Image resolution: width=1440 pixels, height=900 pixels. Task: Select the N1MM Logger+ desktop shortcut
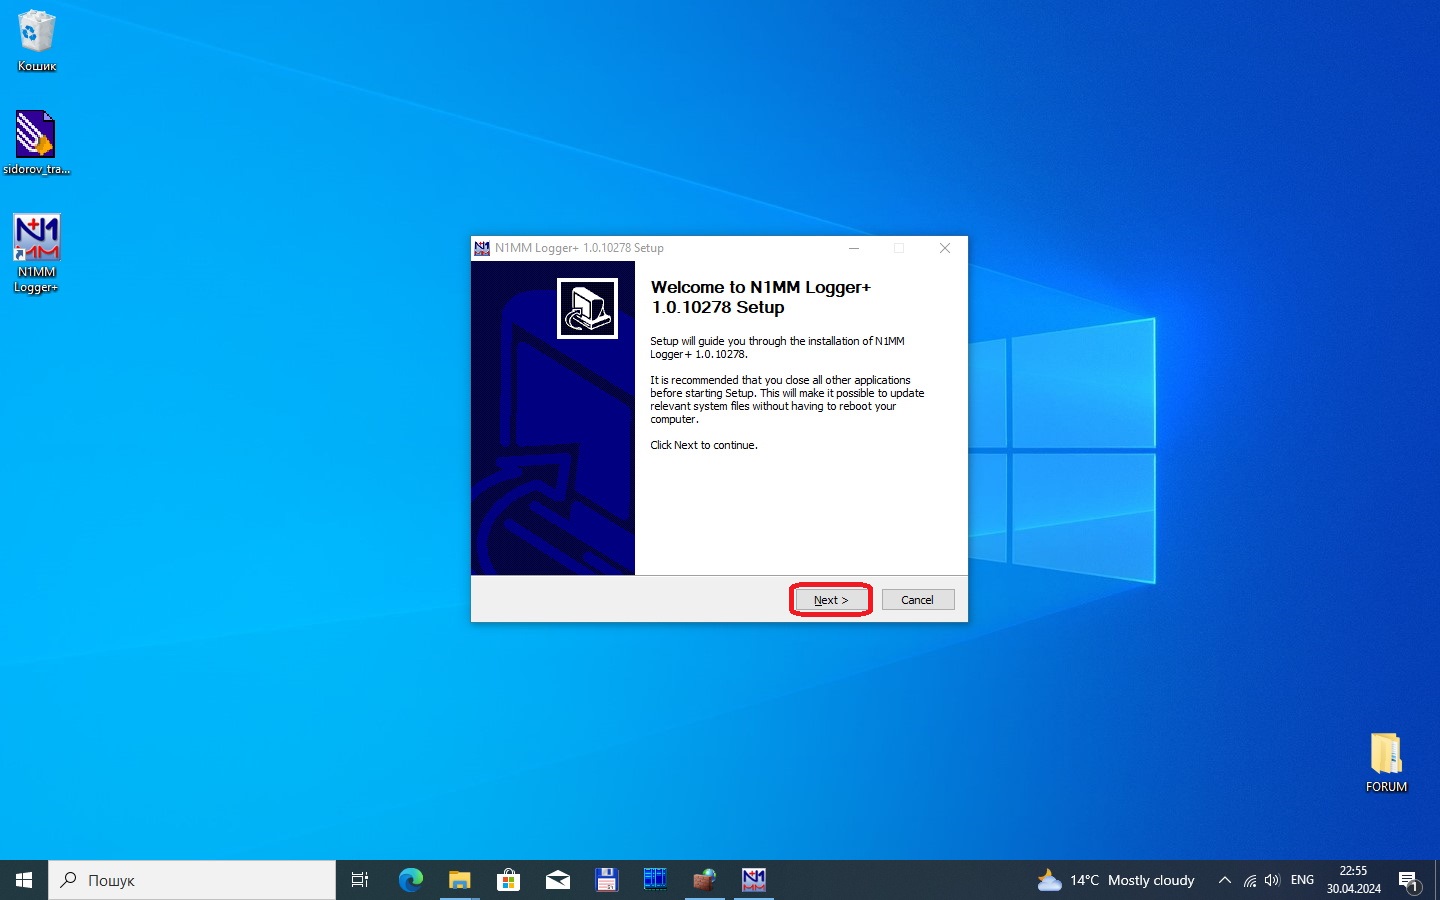click(37, 254)
